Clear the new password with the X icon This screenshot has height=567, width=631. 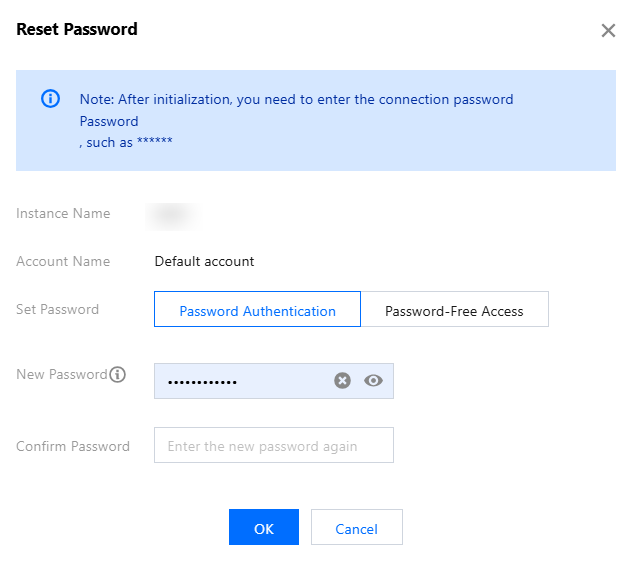tap(342, 381)
